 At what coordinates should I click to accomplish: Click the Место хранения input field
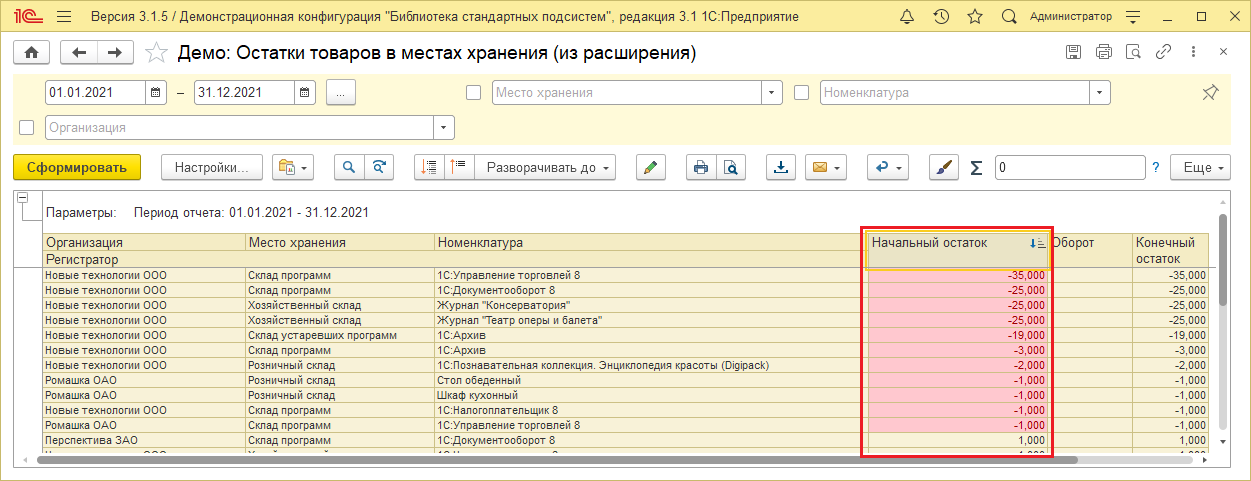tap(627, 92)
